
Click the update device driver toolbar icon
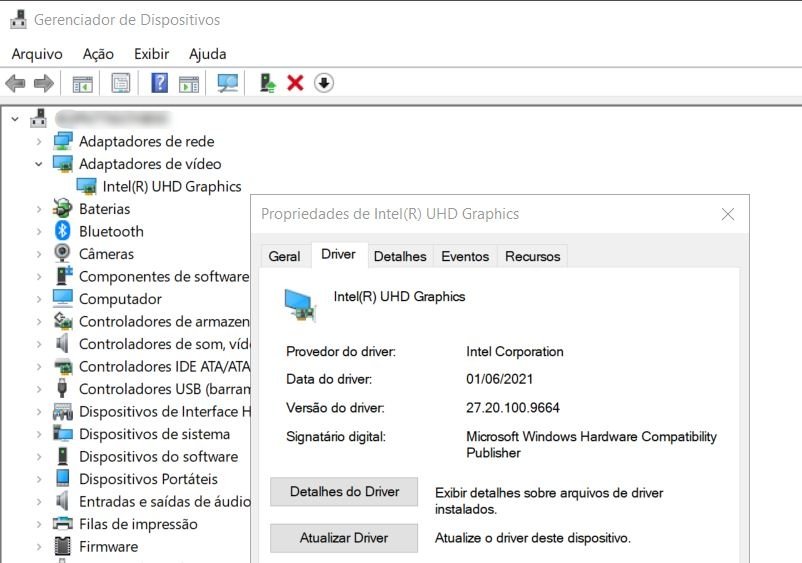[267, 83]
